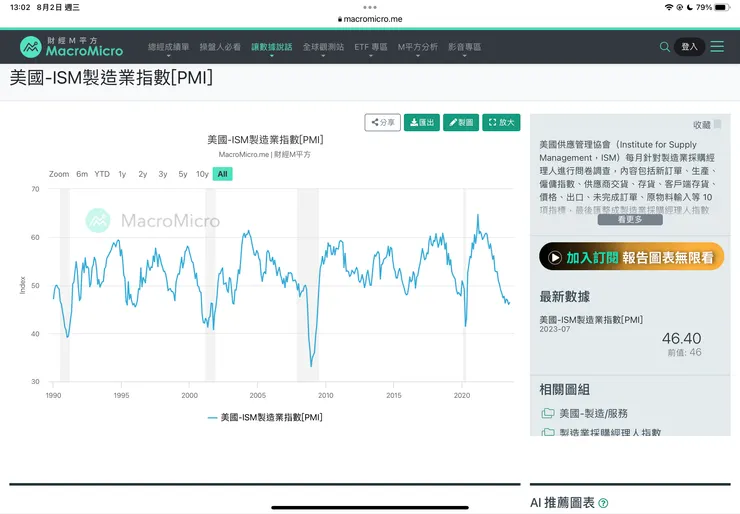
Task: Set chart zoom to 3y
Action: 163,174
